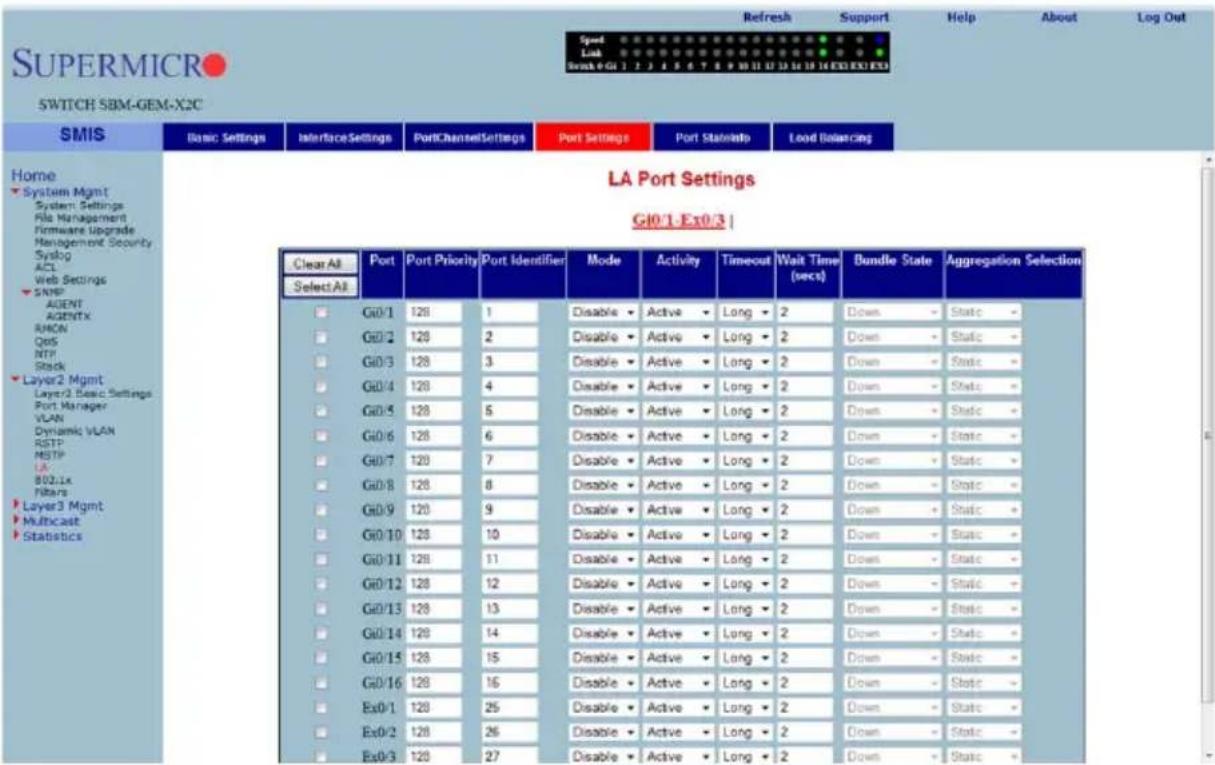Image resolution: width=1215 pixels, height=765 pixels.
Task: Open the Mode dropdown for Gi0/1
Action: tap(604, 312)
